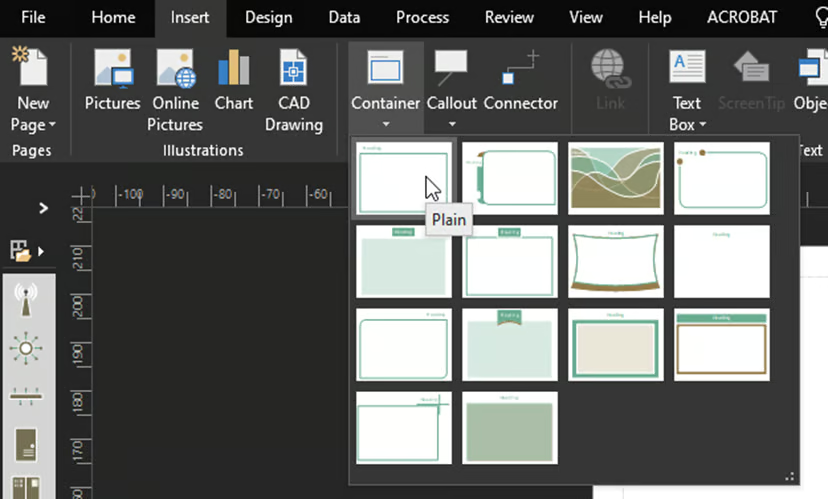
Task: Expand the shapes panel with the chevron arrow
Action: (x=43, y=208)
